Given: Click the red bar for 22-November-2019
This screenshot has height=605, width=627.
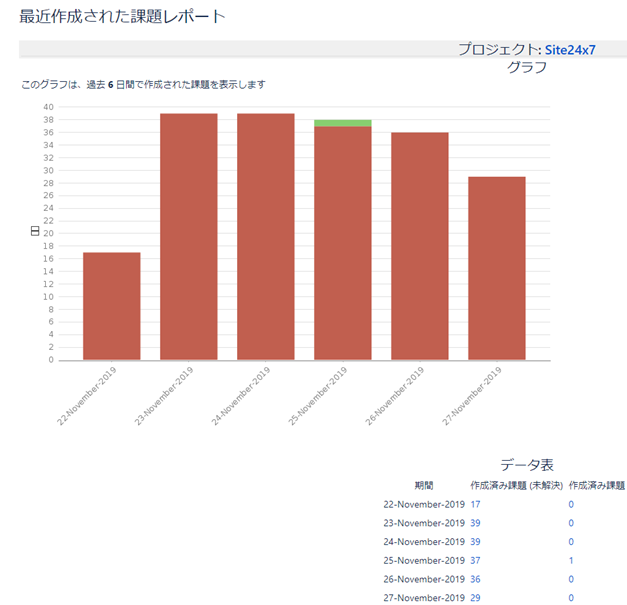Looking at the screenshot, I should (x=112, y=306).
